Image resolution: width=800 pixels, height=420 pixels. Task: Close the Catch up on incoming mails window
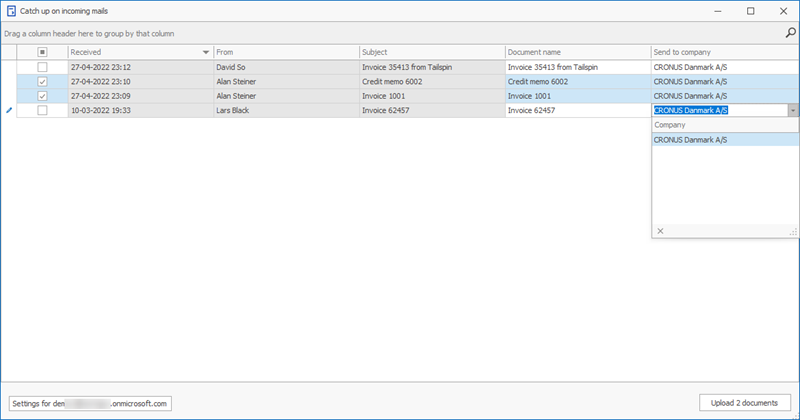783,11
